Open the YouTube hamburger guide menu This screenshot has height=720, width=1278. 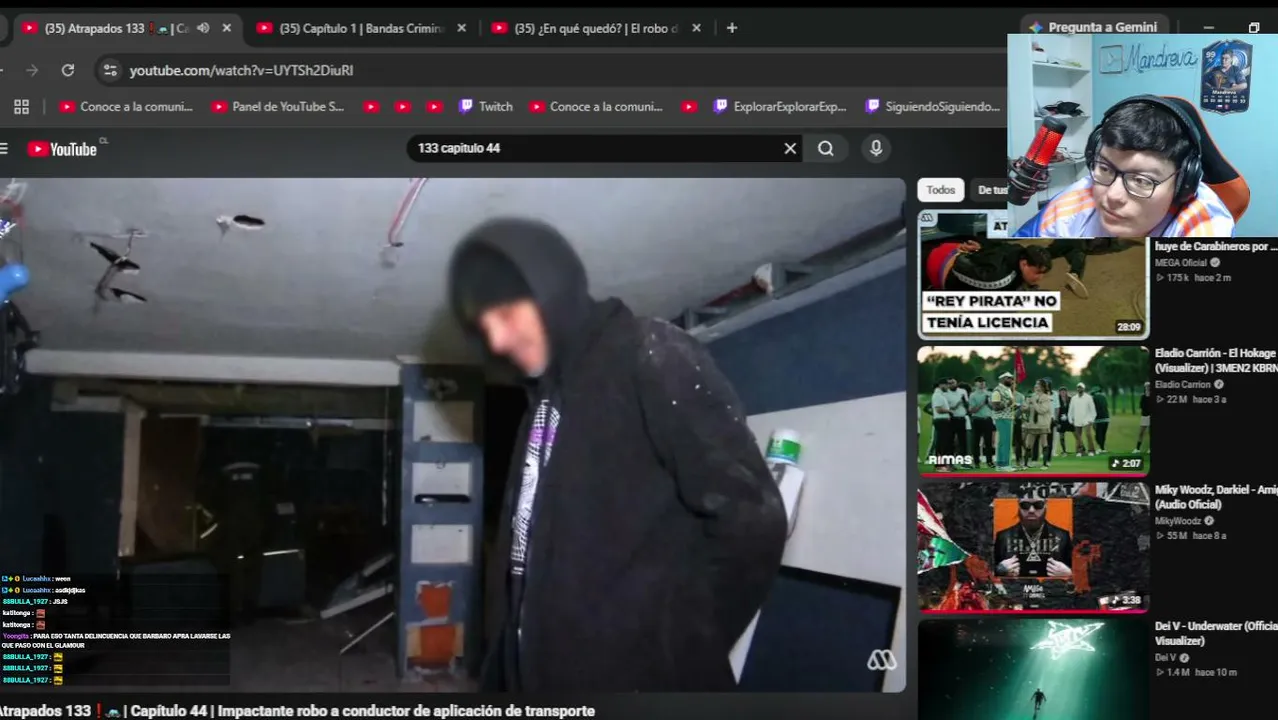coord(4,149)
